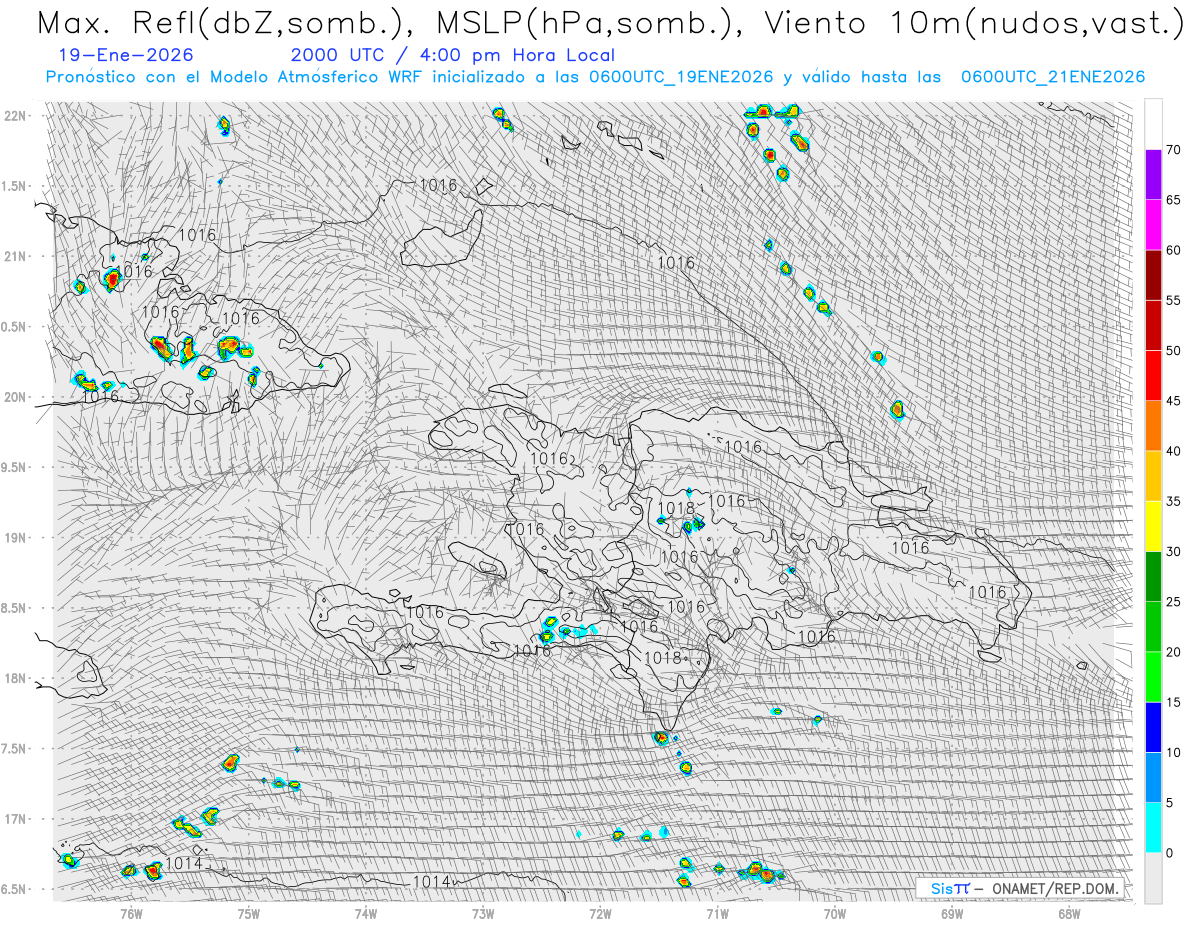Image resolution: width=1200 pixels, height=927 pixels.
Task: Click the colorbar value '45'
Action: 1175,401
